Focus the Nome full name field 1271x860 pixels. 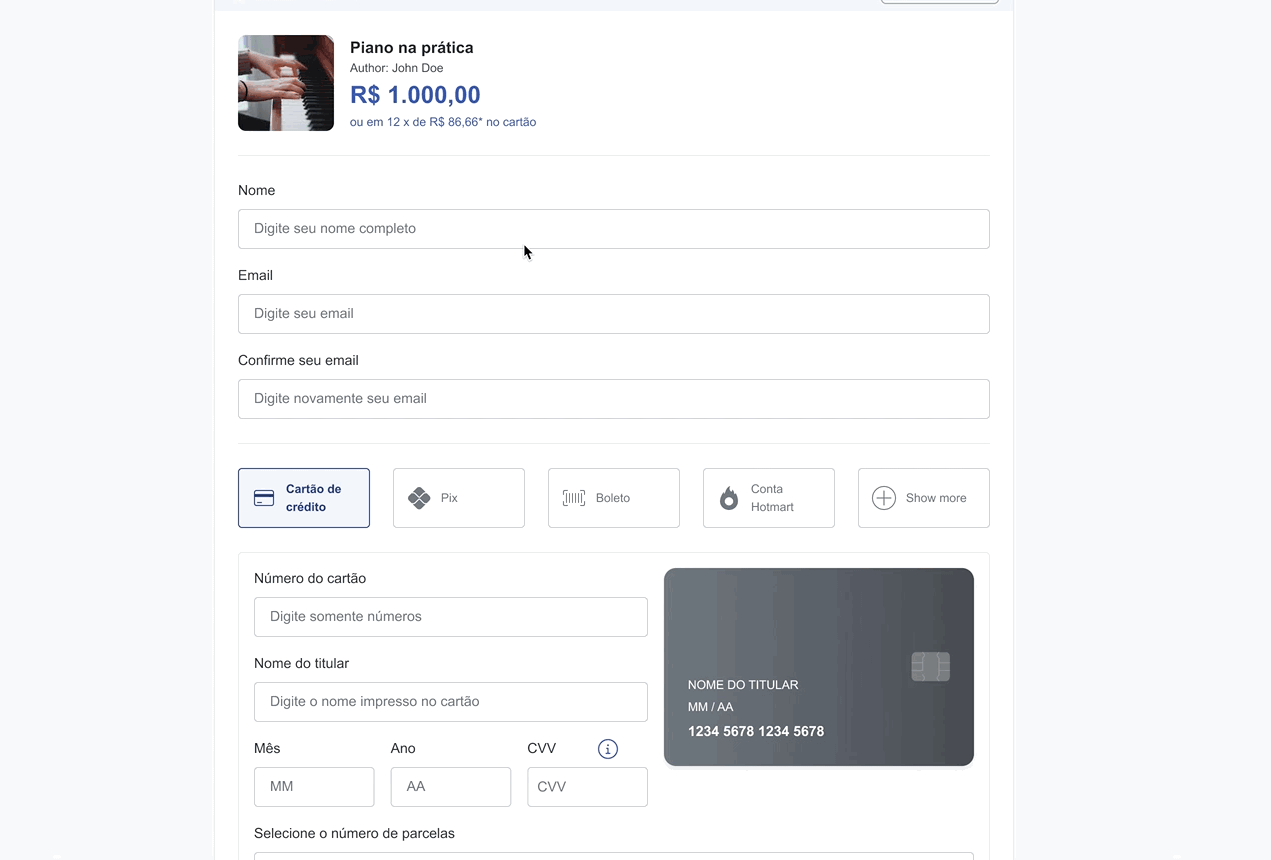click(614, 229)
